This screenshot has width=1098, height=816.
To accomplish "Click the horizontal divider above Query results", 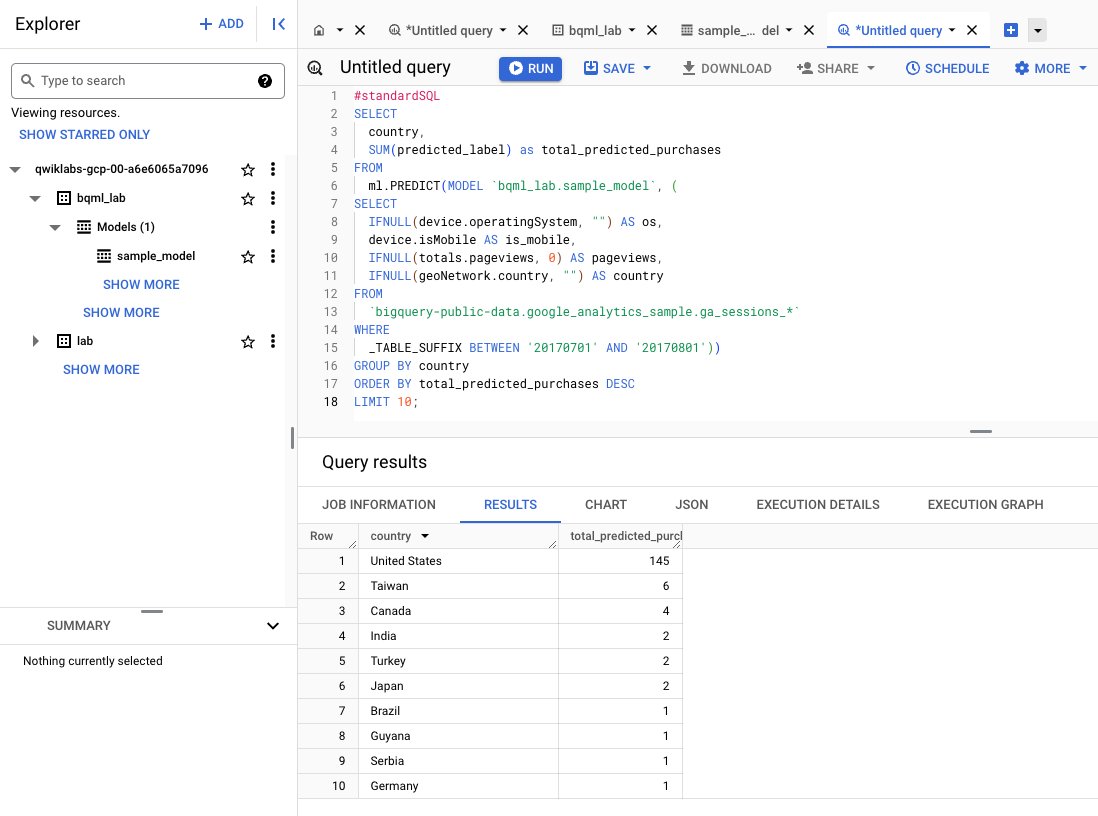I will [x=980, y=432].
